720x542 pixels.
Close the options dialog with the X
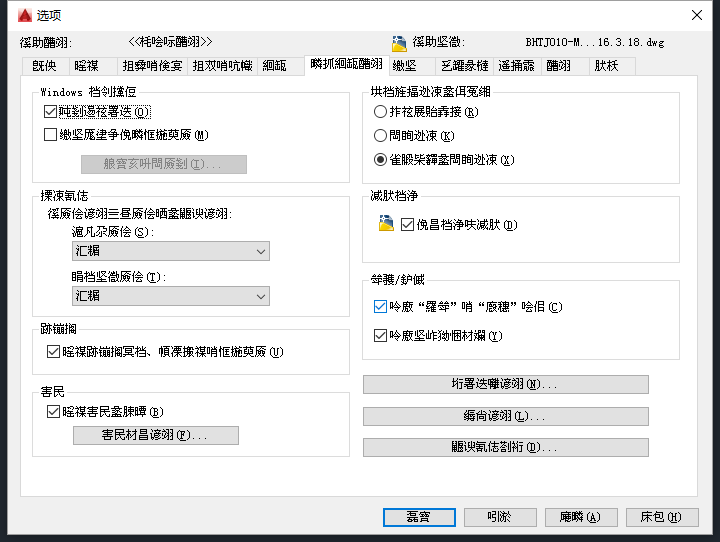click(x=697, y=15)
